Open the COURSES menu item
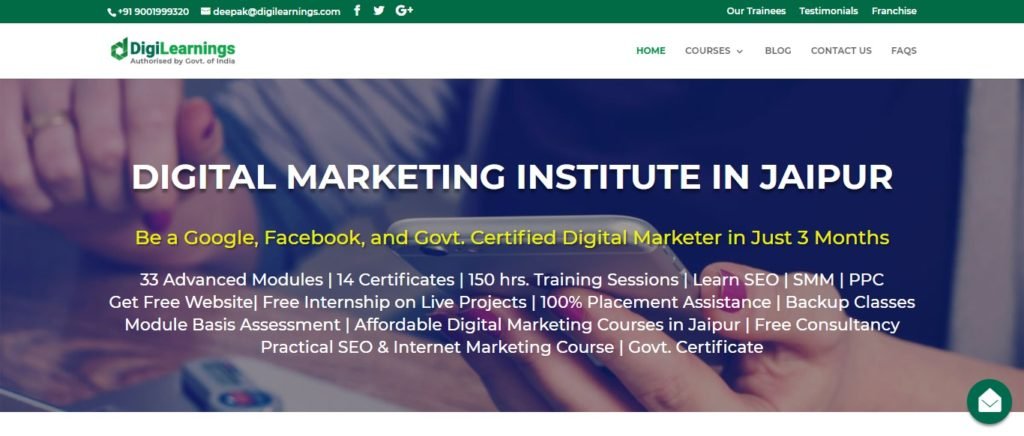 (708, 50)
